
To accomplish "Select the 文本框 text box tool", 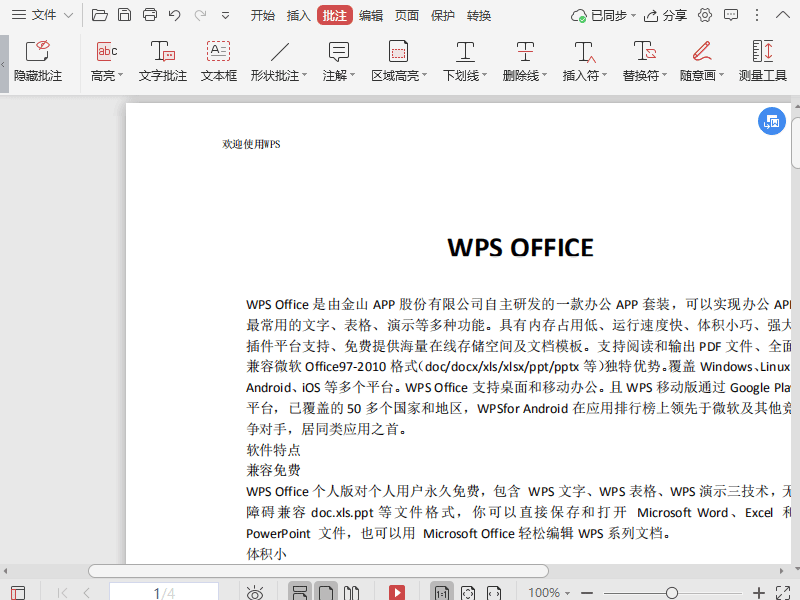I will coord(218,62).
